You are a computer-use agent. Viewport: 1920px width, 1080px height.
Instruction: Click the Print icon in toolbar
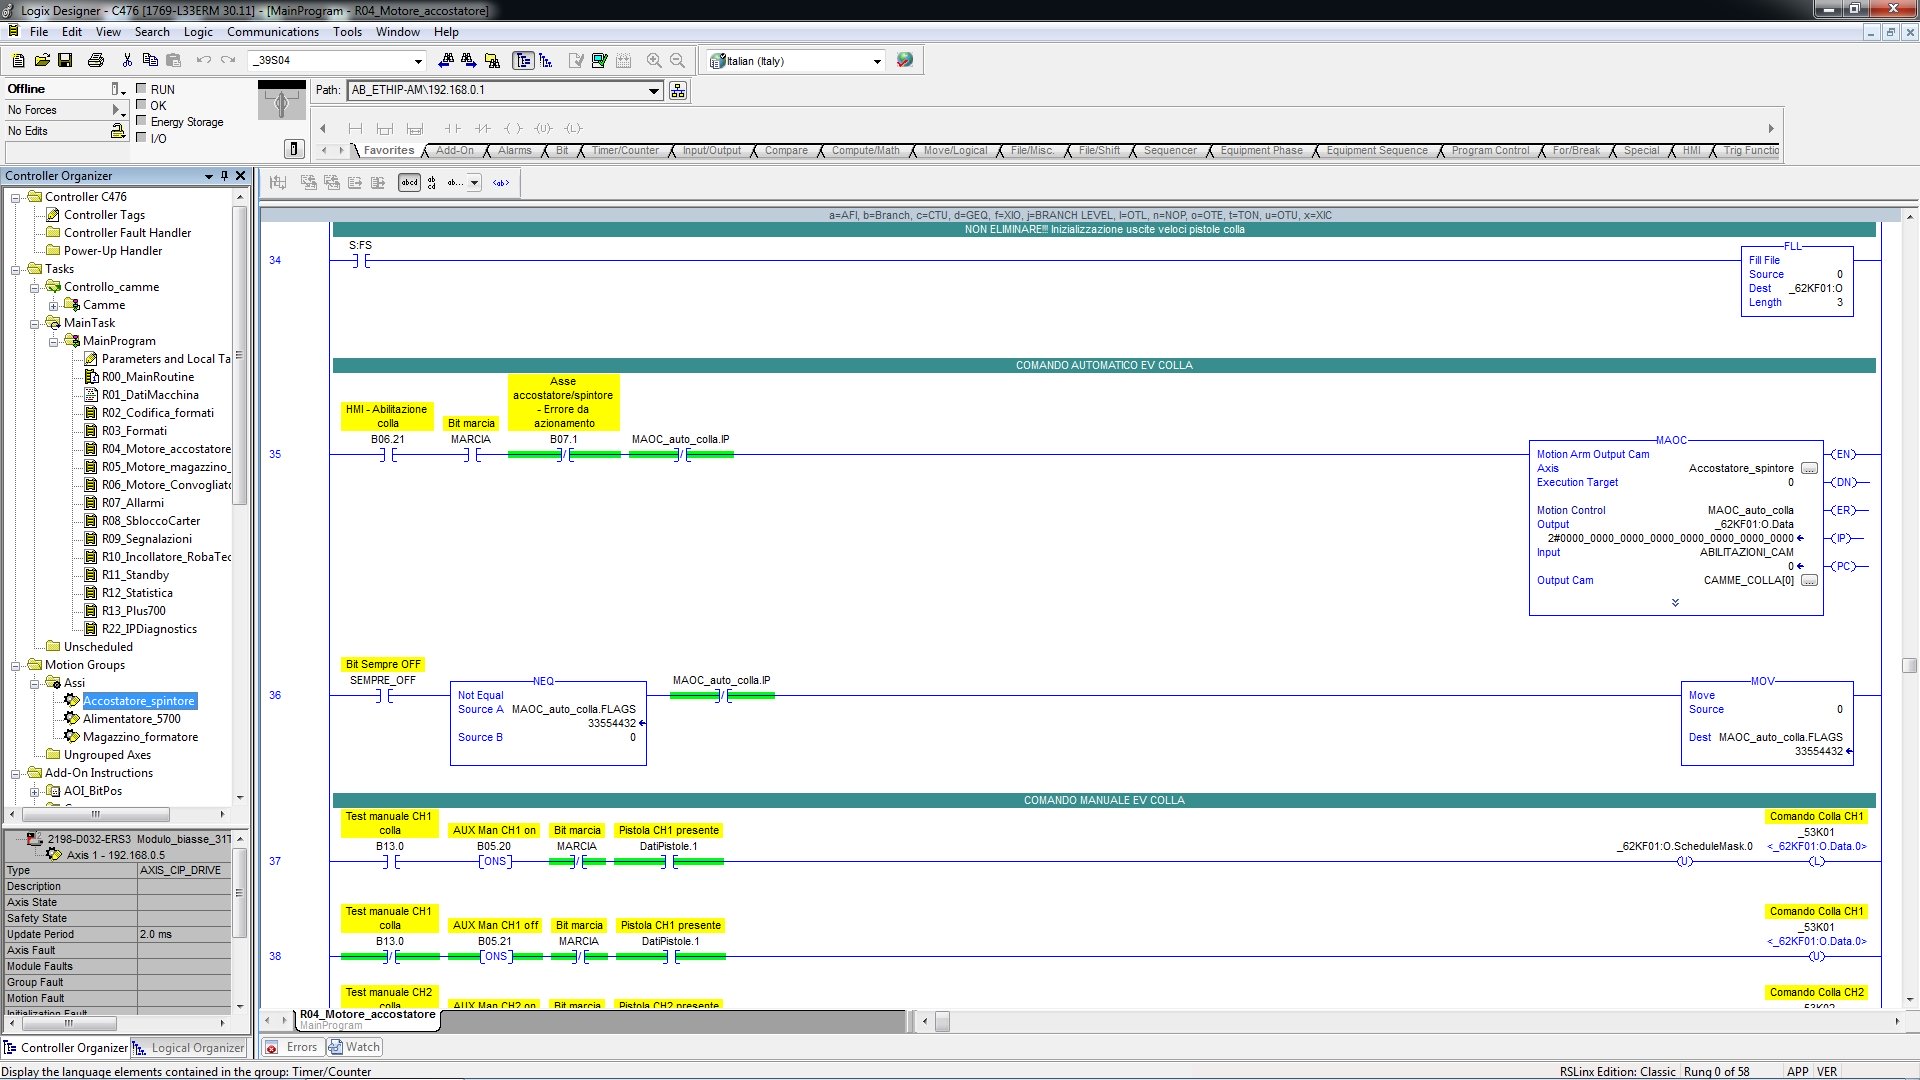96,61
